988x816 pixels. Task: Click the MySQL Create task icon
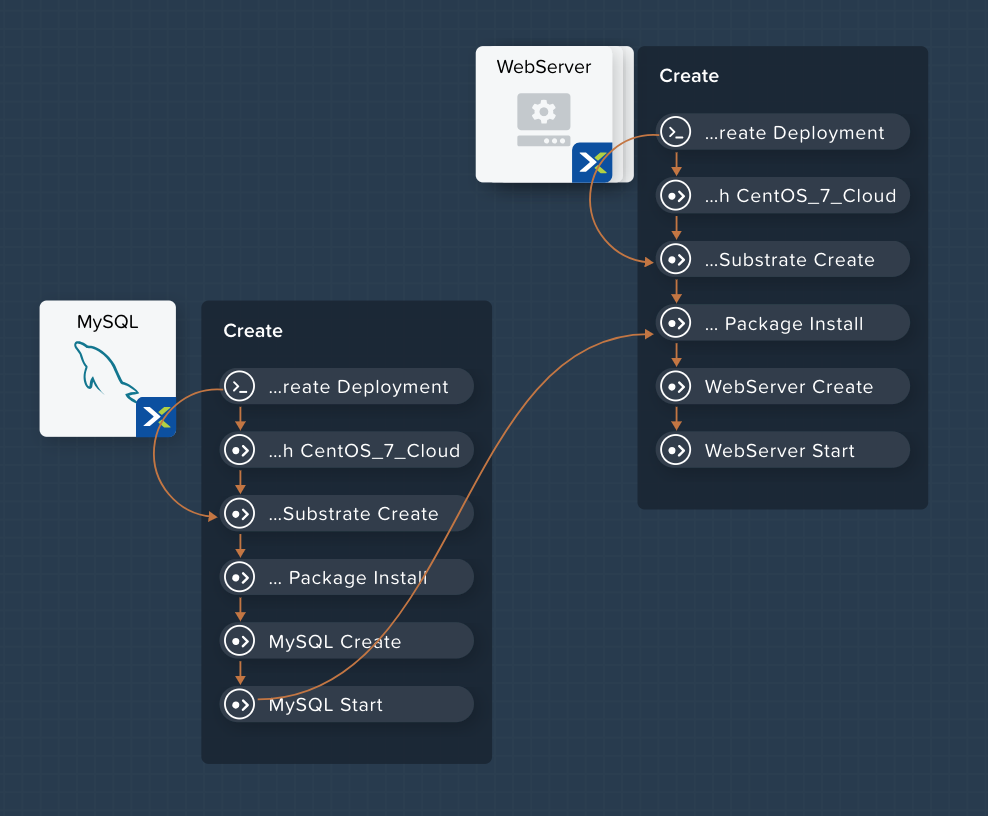point(240,641)
